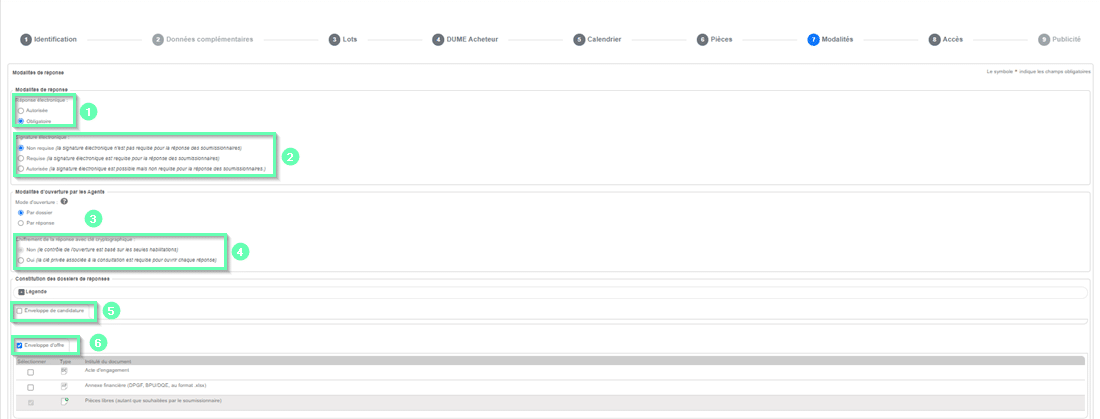This screenshot has width=1100, height=419.
Task: Uncheck the Enveloppe d'offre checkbox
Action: (x=19, y=346)
